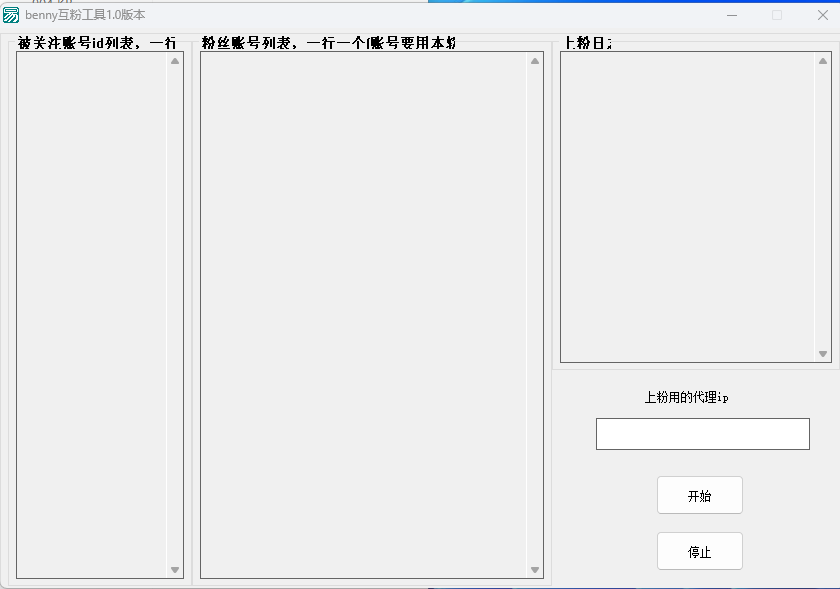The height and width of the screenshot is (589, 840).
Task: Click the 开始 button
Action: pyautogui.click(x=700, y=495)
